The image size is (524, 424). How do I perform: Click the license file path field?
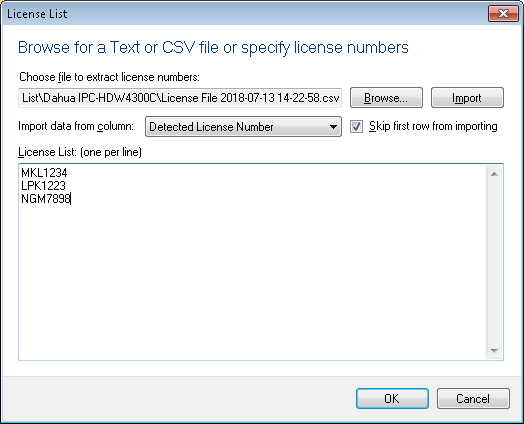(x=180, y=98)
